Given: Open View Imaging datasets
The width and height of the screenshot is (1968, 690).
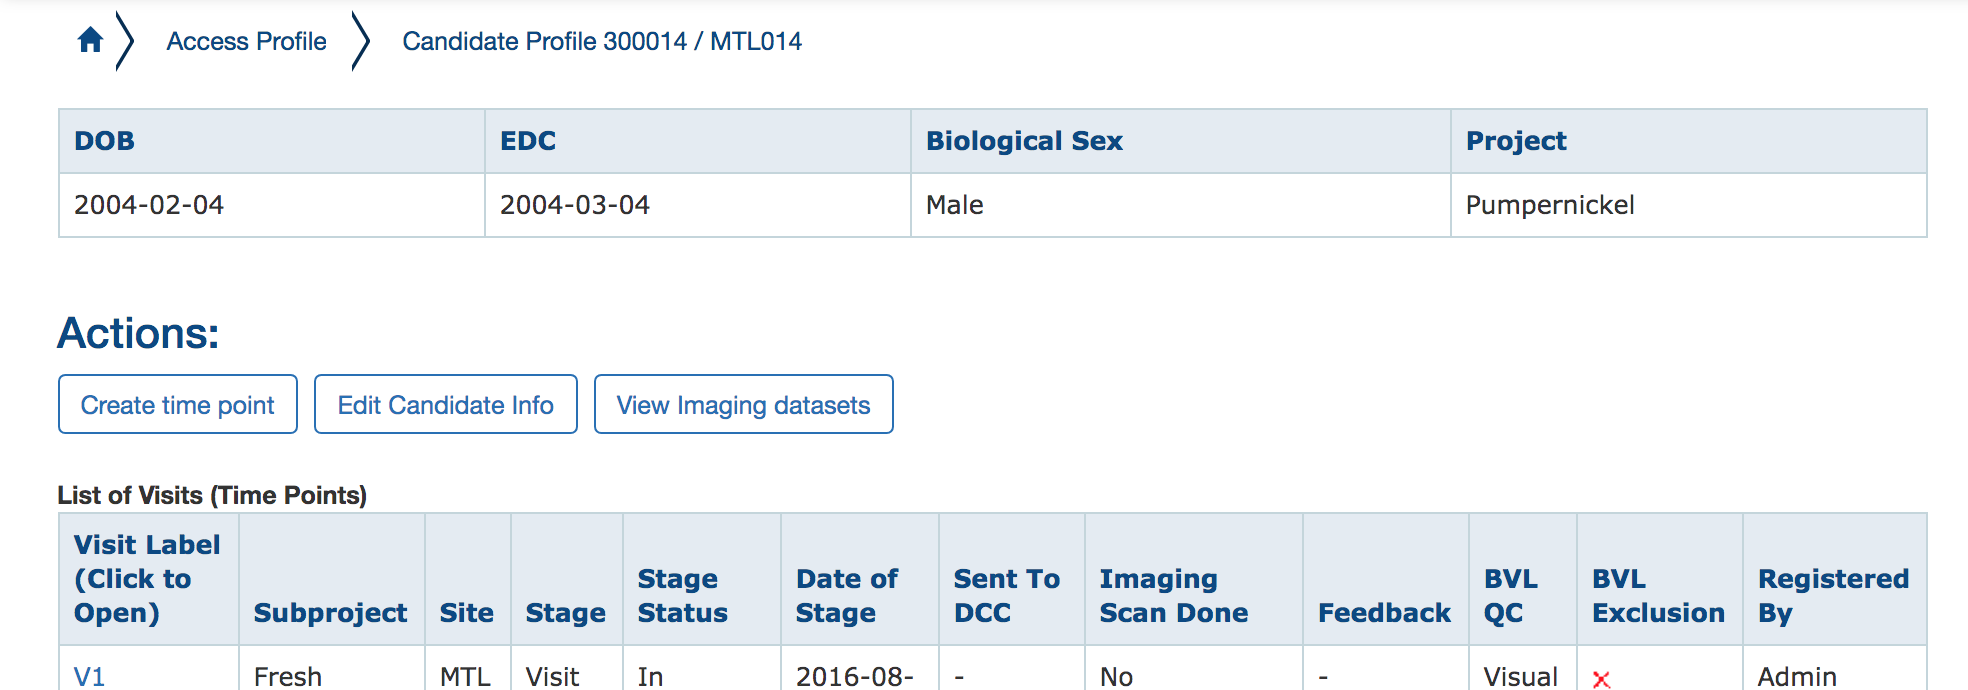Looking at the screenshot, I should tap(743, 405).
